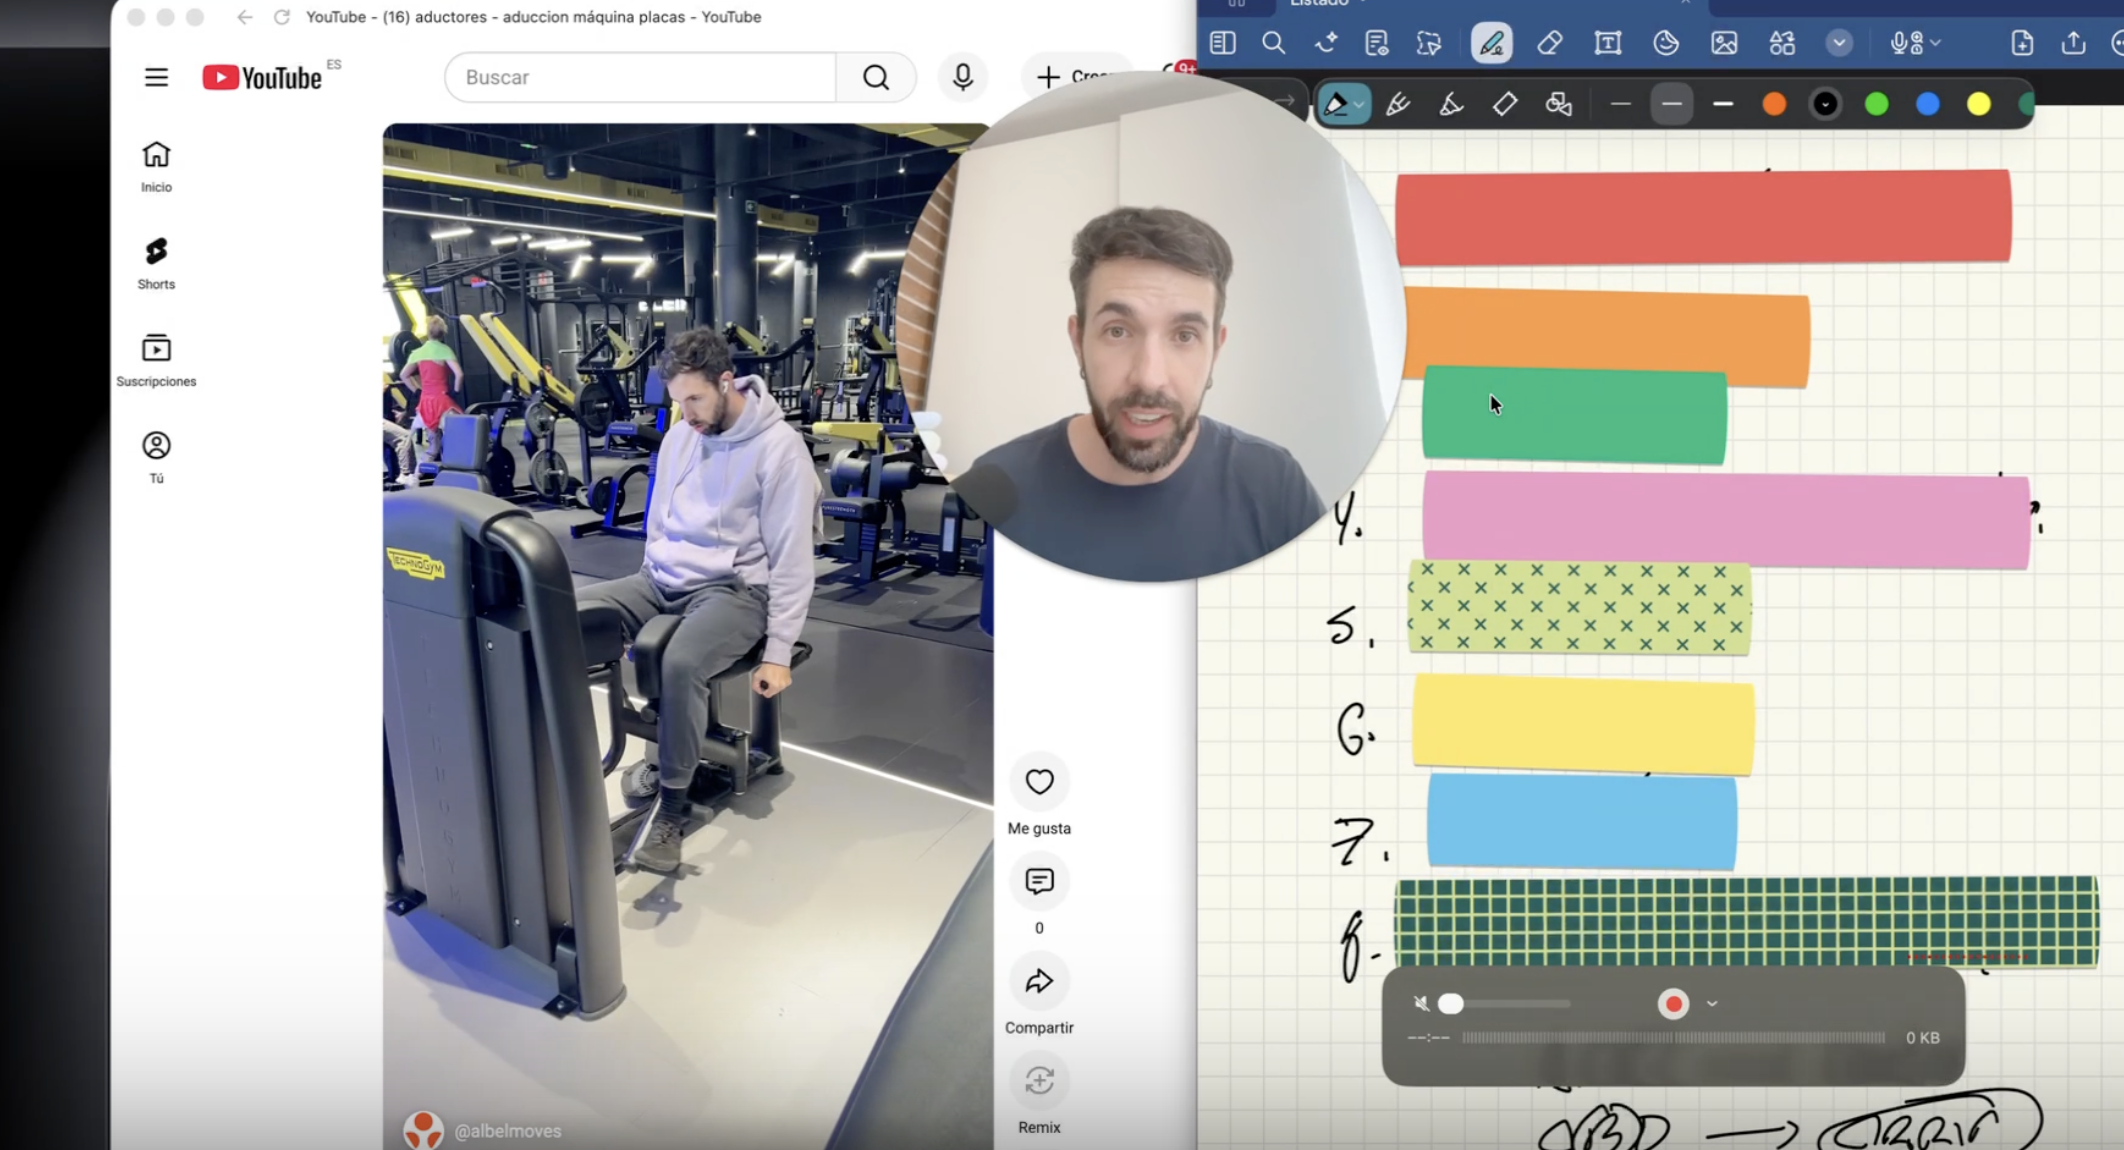Click the dark green grid tape strip

[1746, 922]
